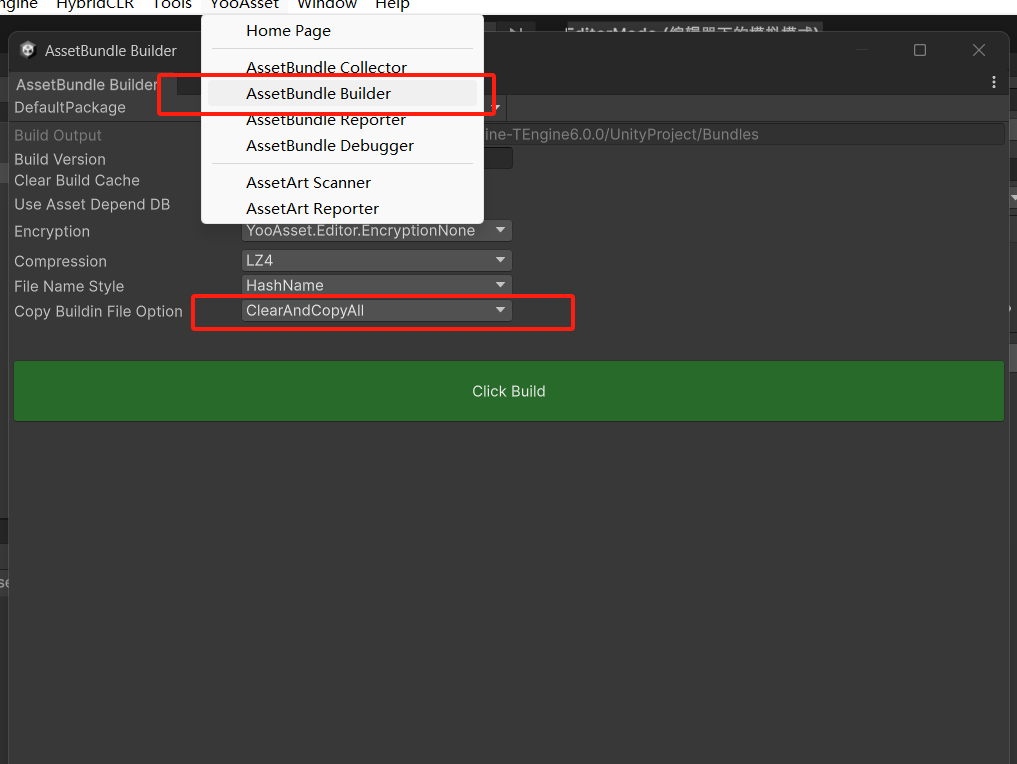This screenshot has height=764, width=1017.
Task: Maximize the AssetBundle Builder window
Action: pos(920,50)
